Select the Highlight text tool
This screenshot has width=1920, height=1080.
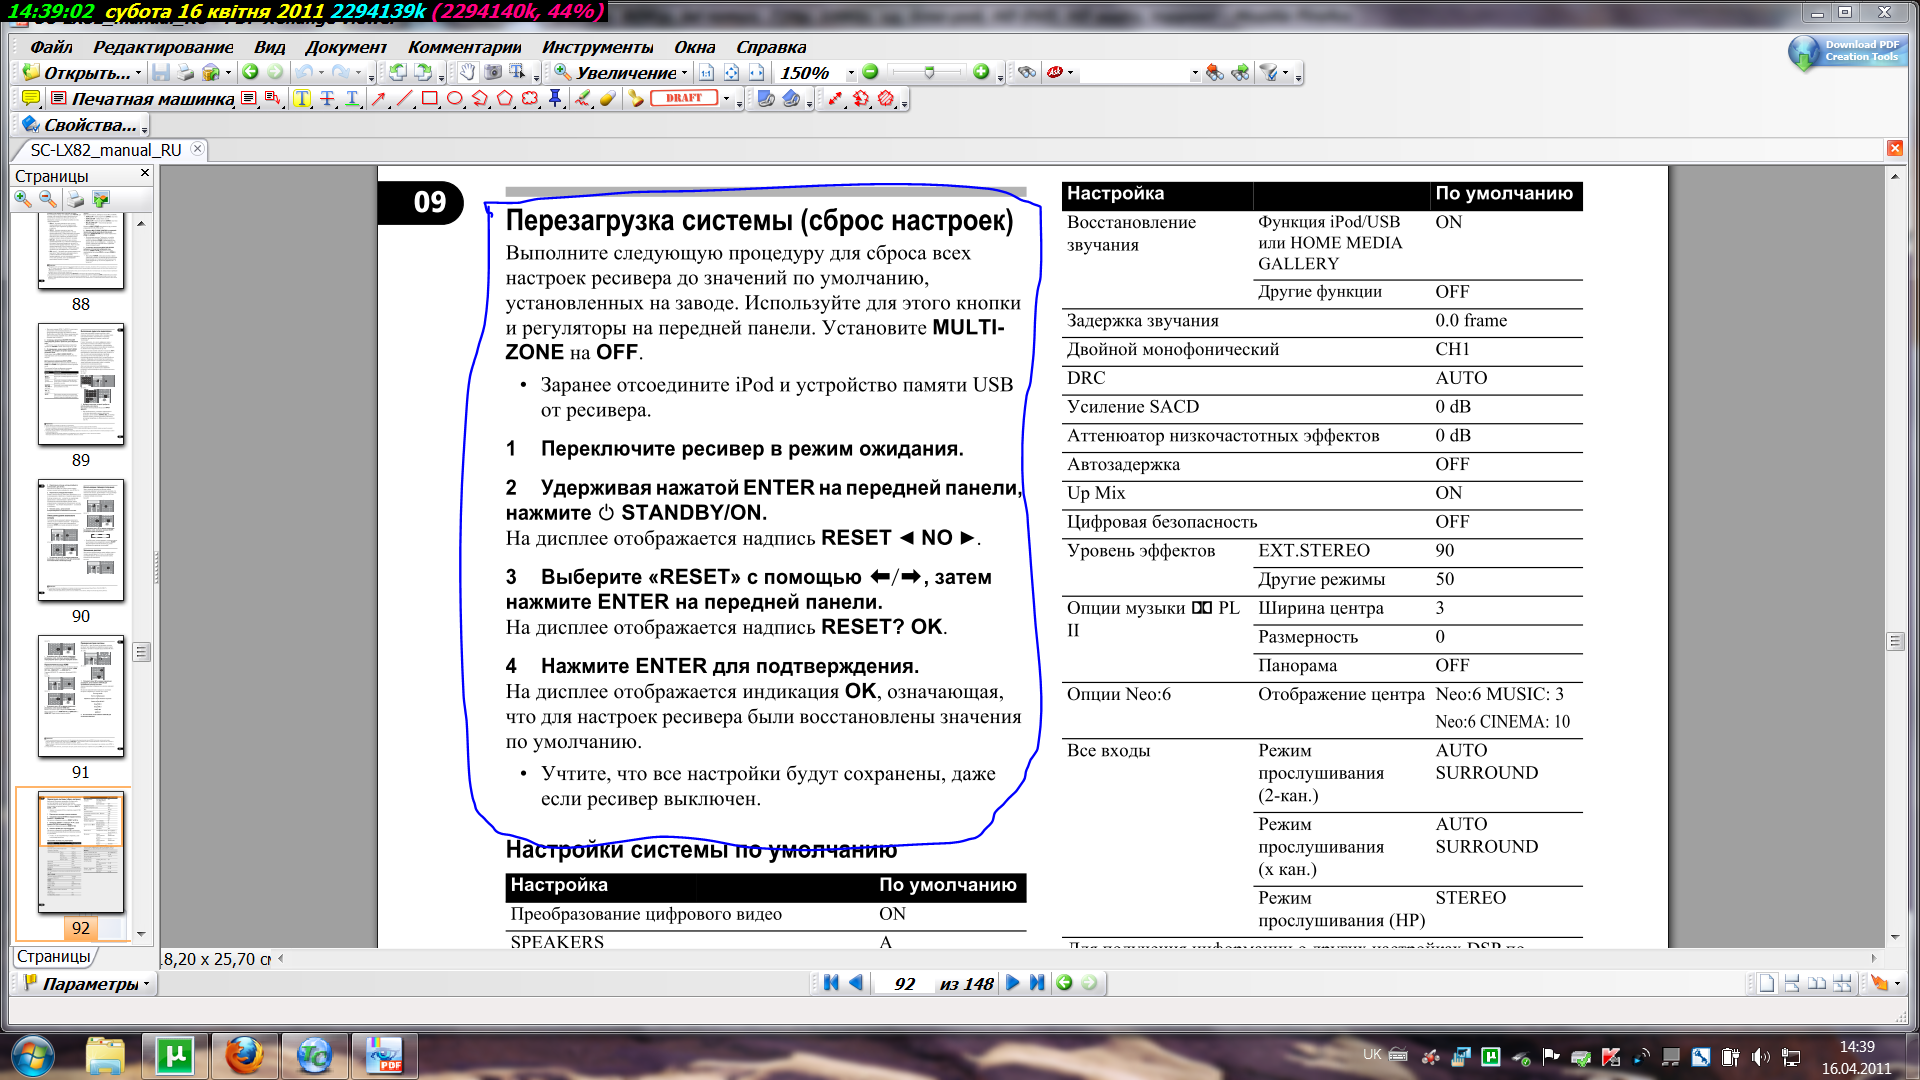coord(302,98)
